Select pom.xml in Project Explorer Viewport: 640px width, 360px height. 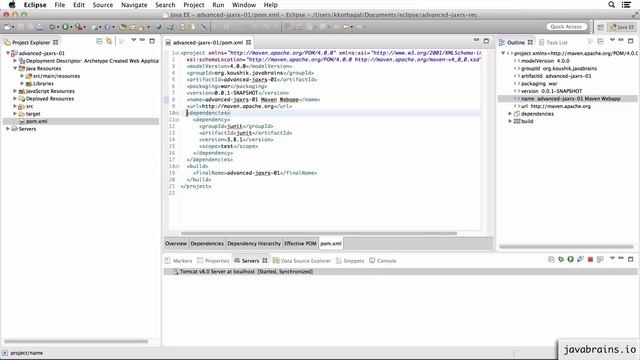36,121
